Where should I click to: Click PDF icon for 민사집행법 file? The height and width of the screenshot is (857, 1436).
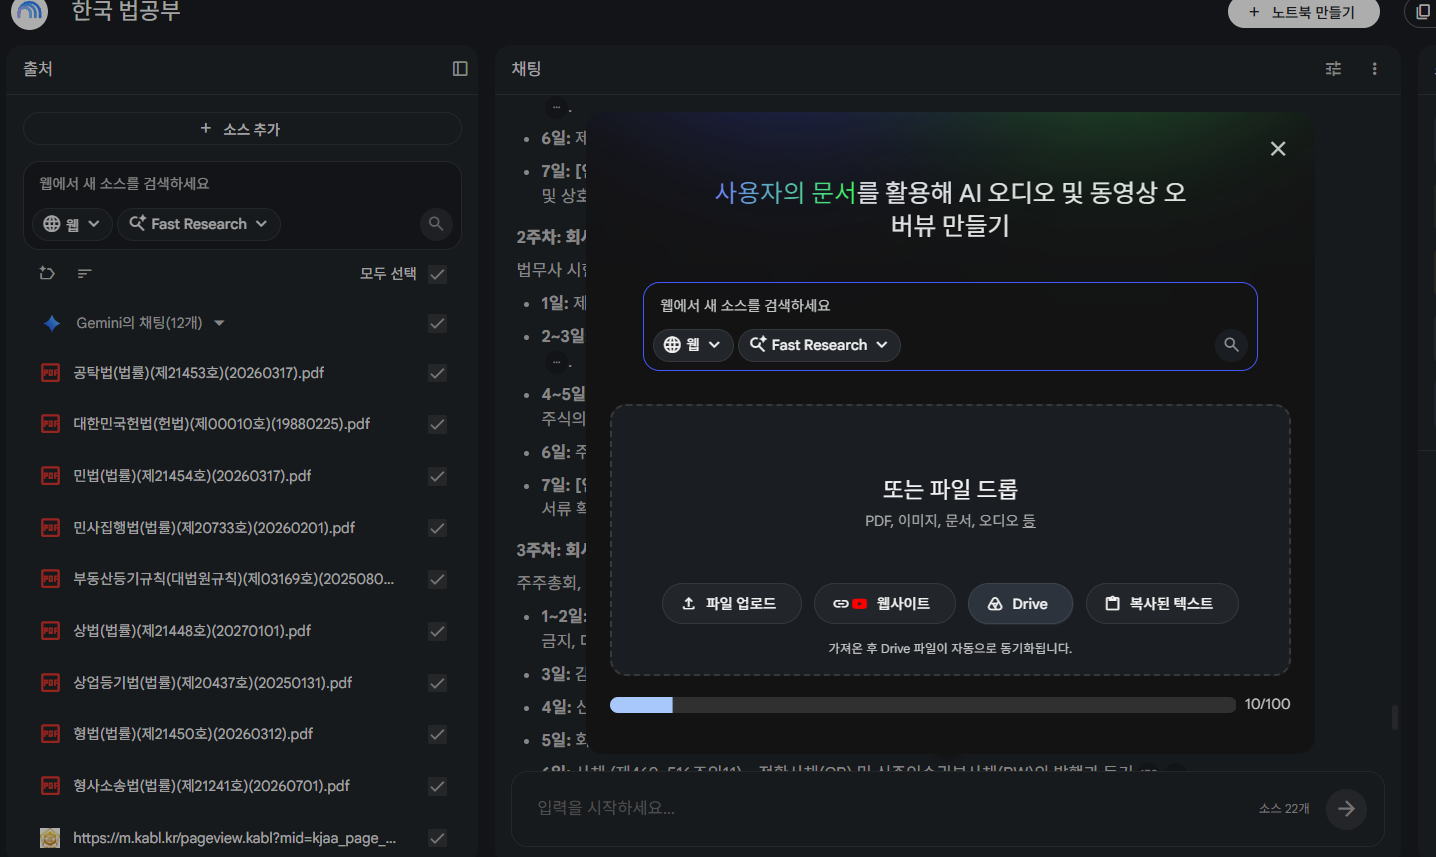coord(50,528)
